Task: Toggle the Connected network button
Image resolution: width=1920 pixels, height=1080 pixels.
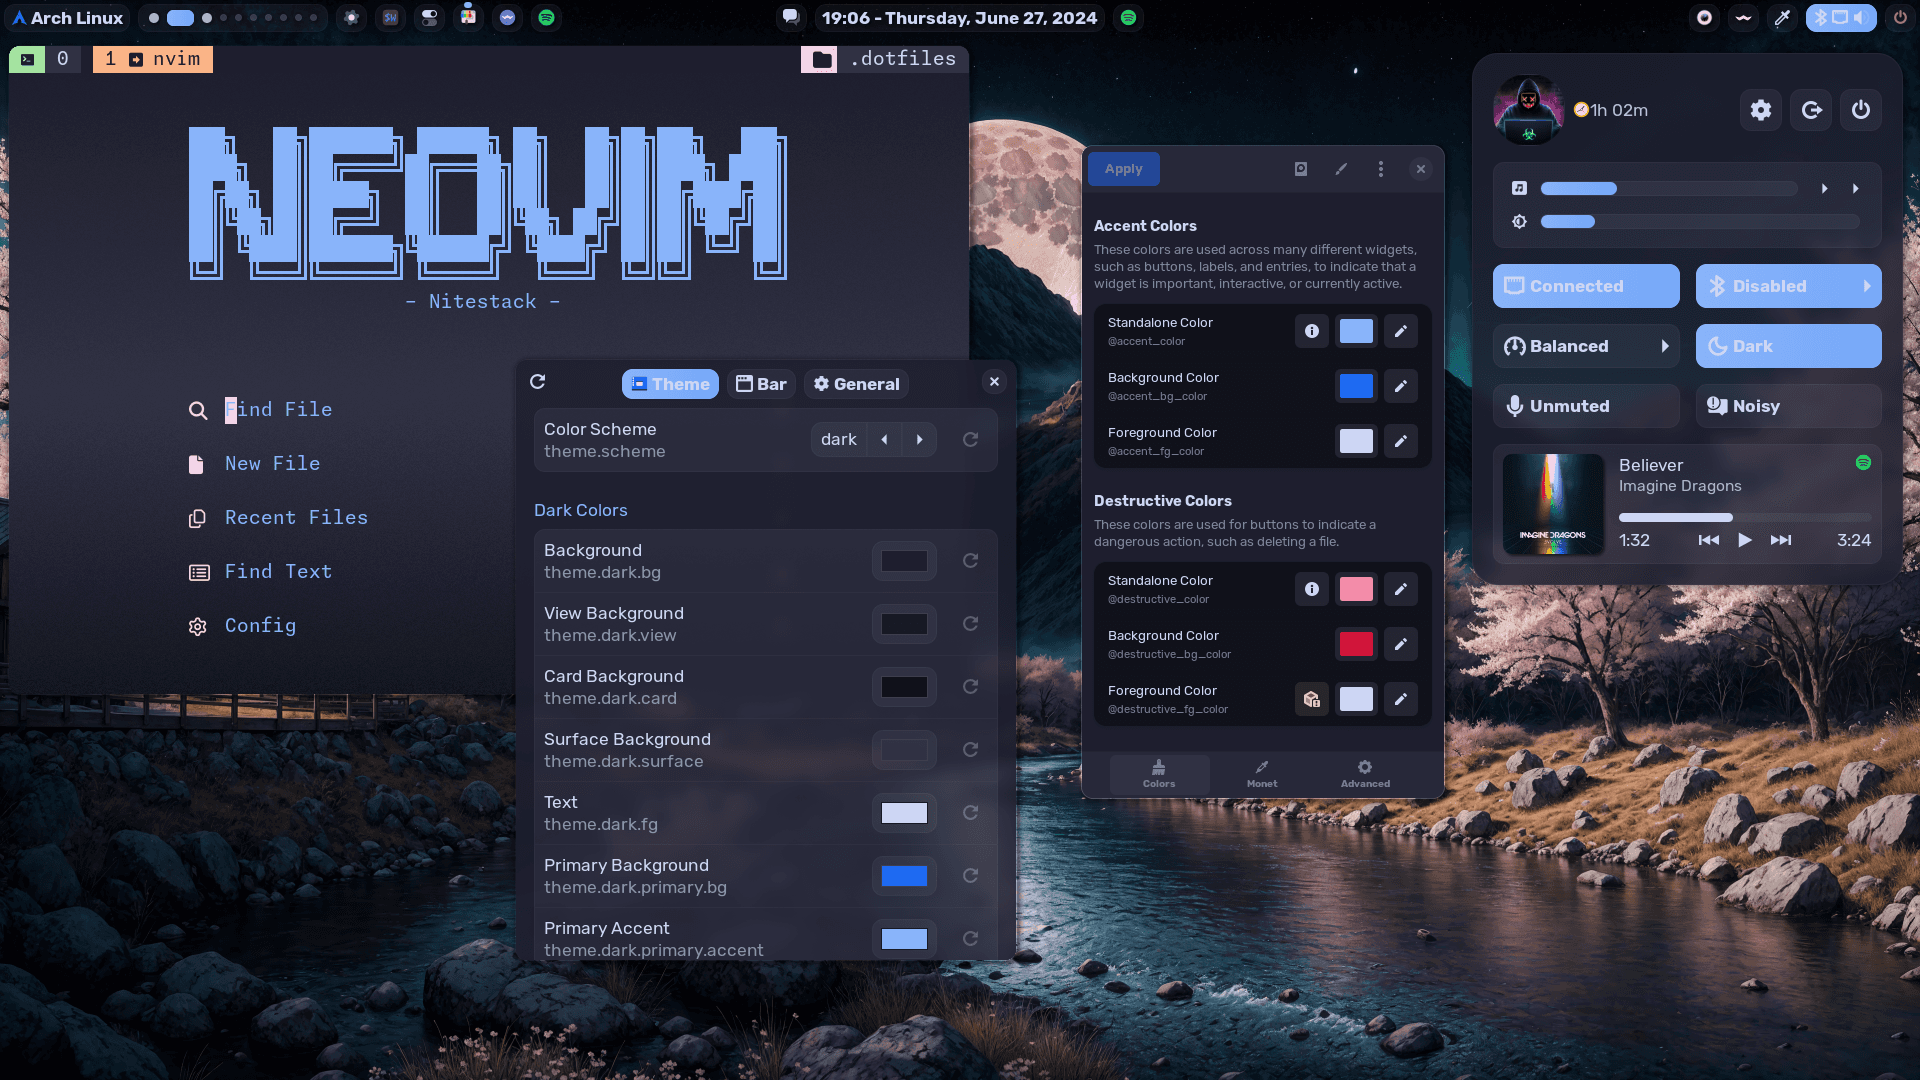Action: (x=1586, y=286)
